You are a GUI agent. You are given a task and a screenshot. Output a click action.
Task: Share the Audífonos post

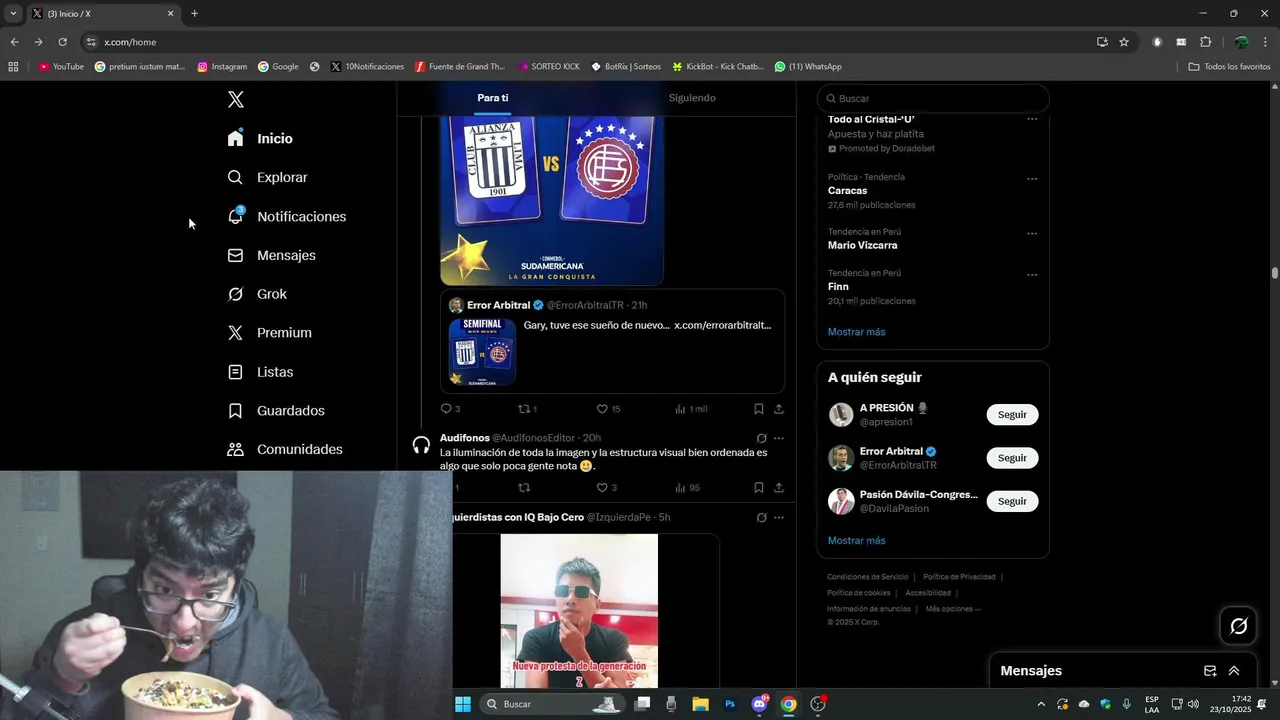tap(779, 488)
